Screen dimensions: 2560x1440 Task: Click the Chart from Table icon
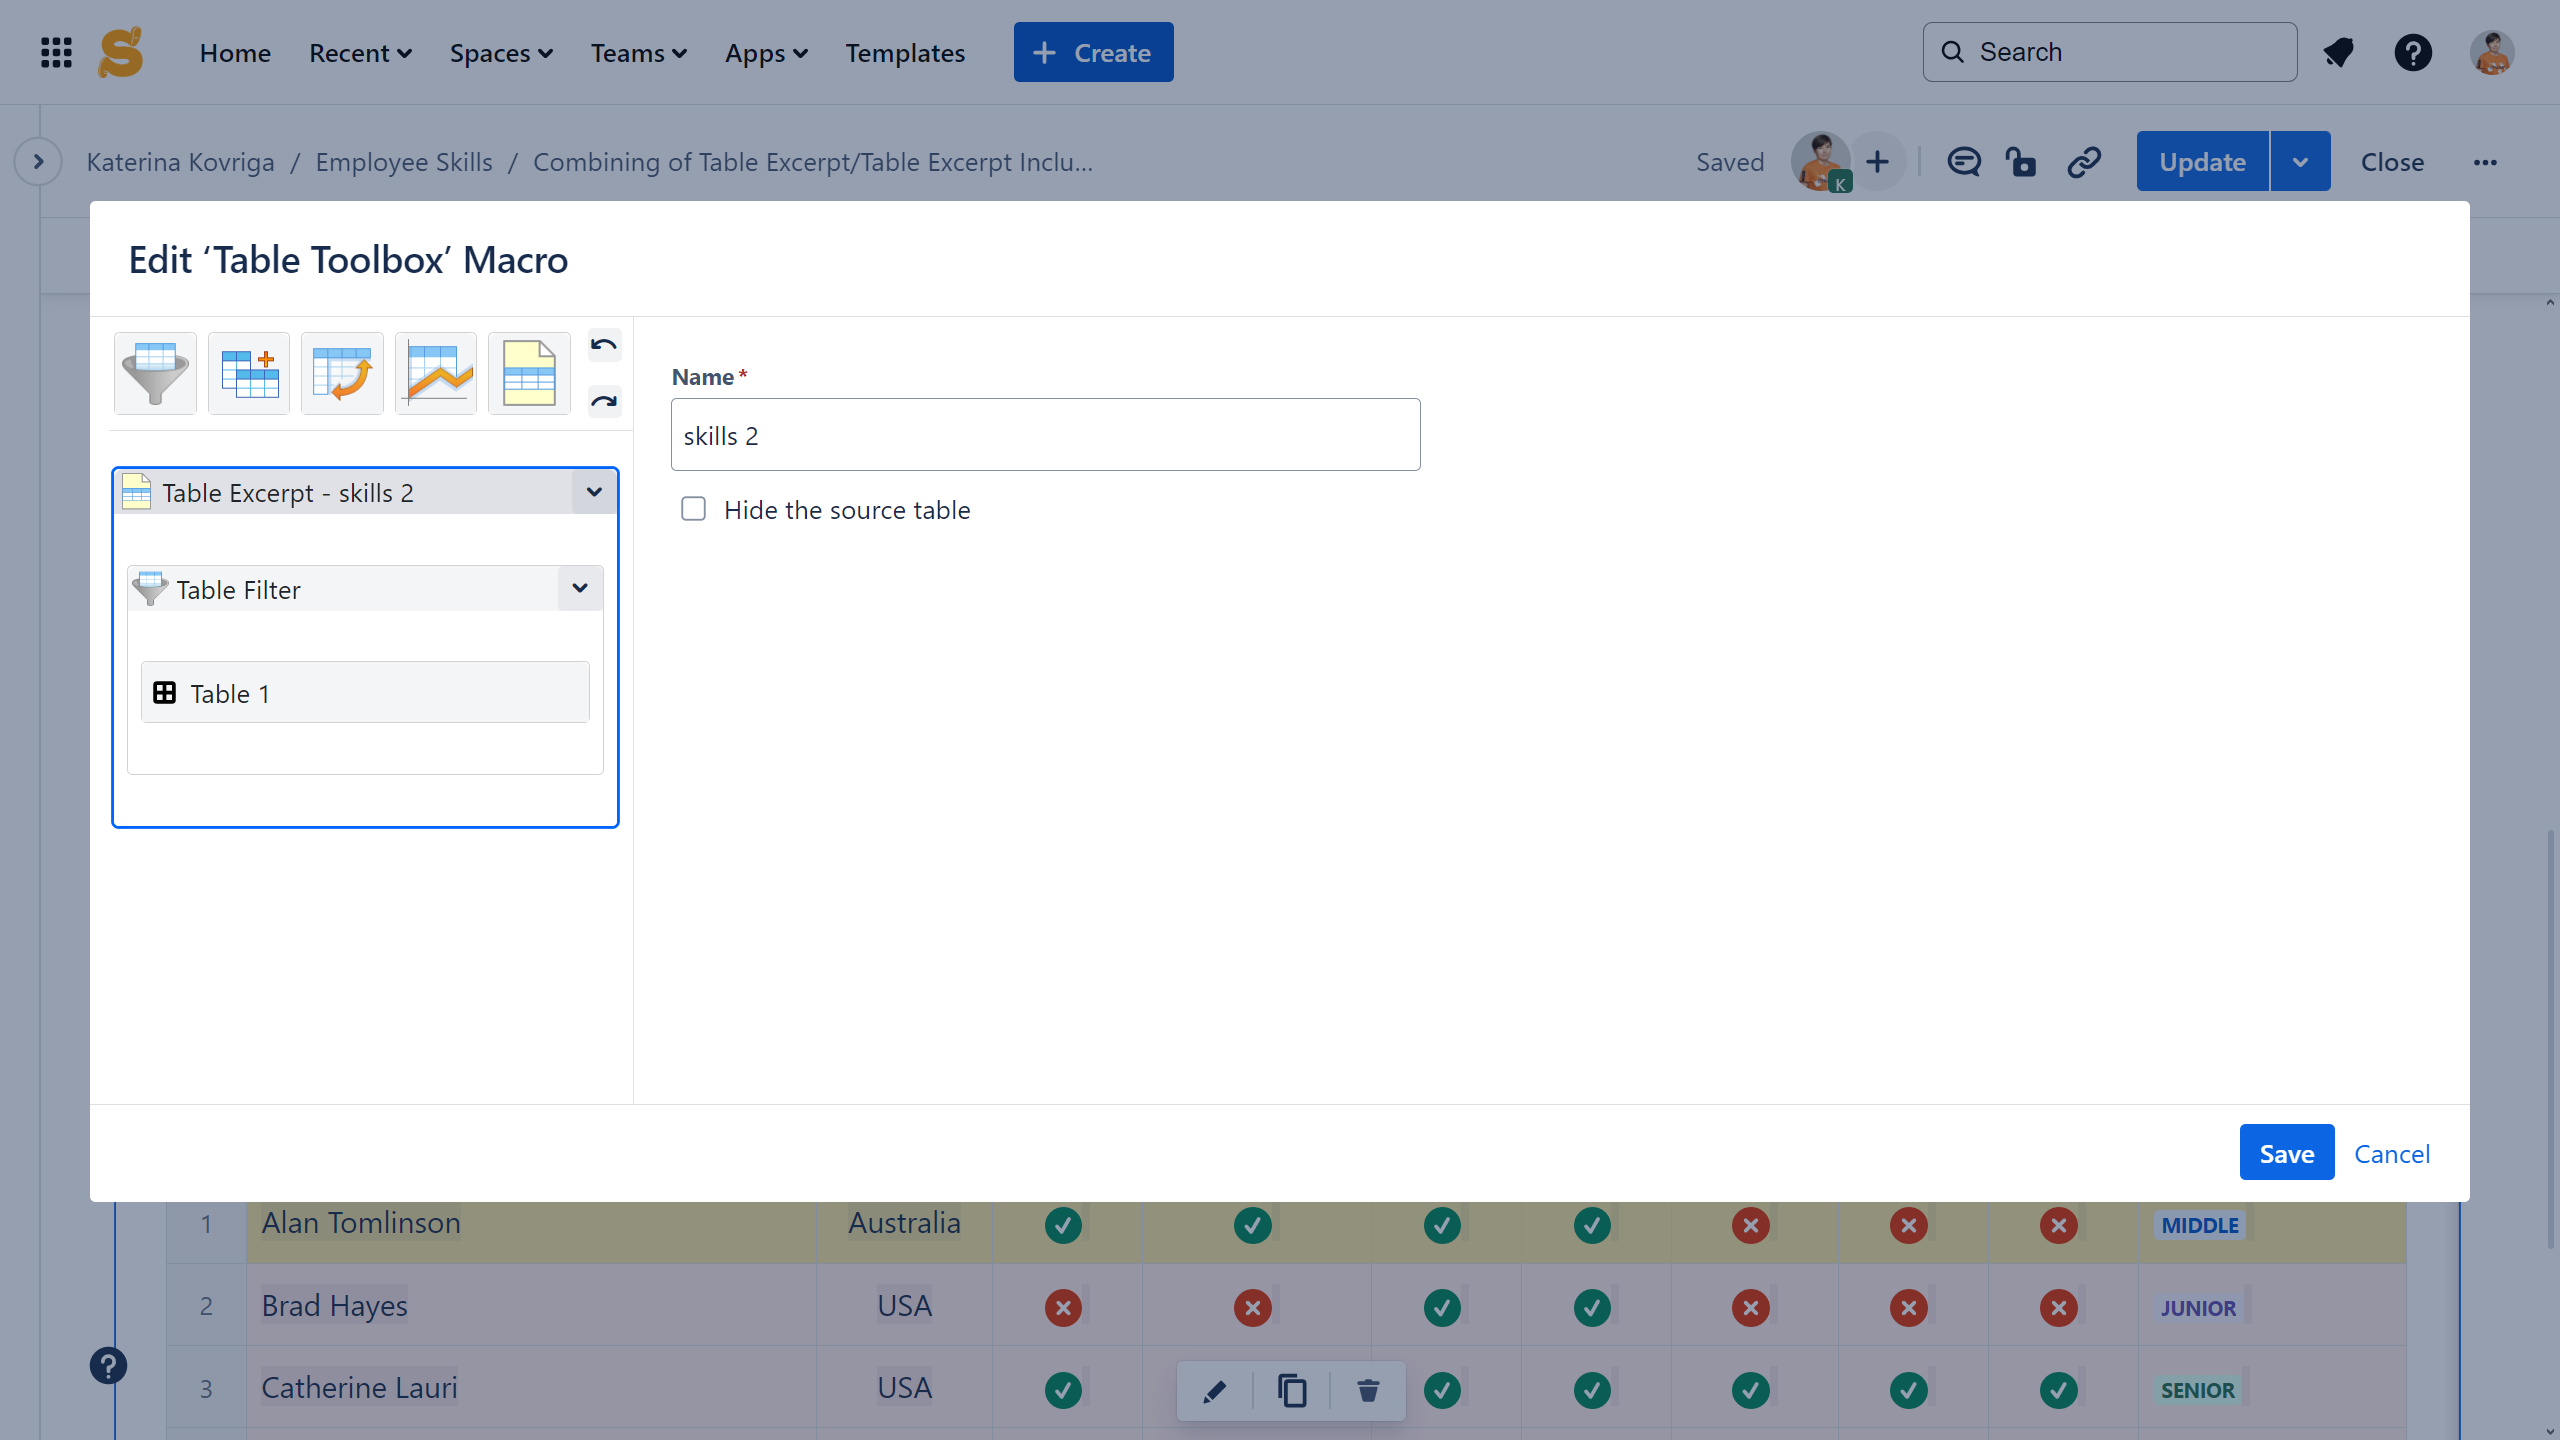(436, 373)
